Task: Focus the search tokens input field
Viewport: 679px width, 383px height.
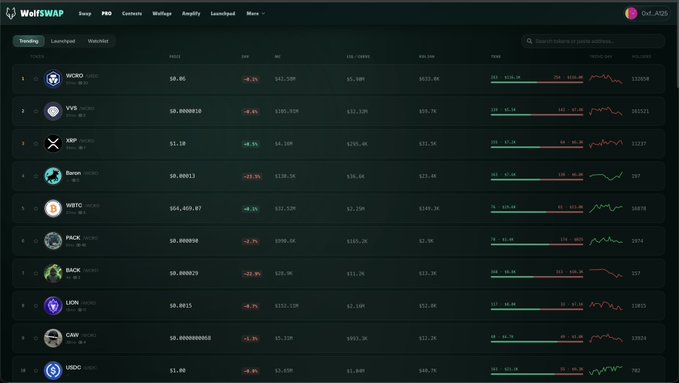Action: click(593, 41)
